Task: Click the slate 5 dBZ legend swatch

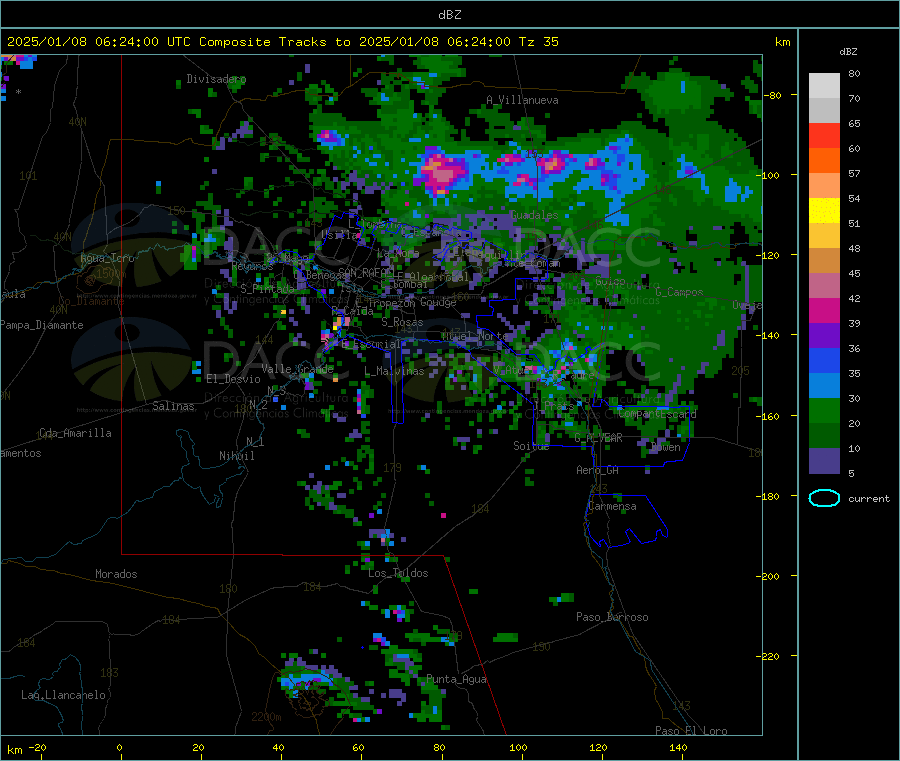Action: coord(824,461)
